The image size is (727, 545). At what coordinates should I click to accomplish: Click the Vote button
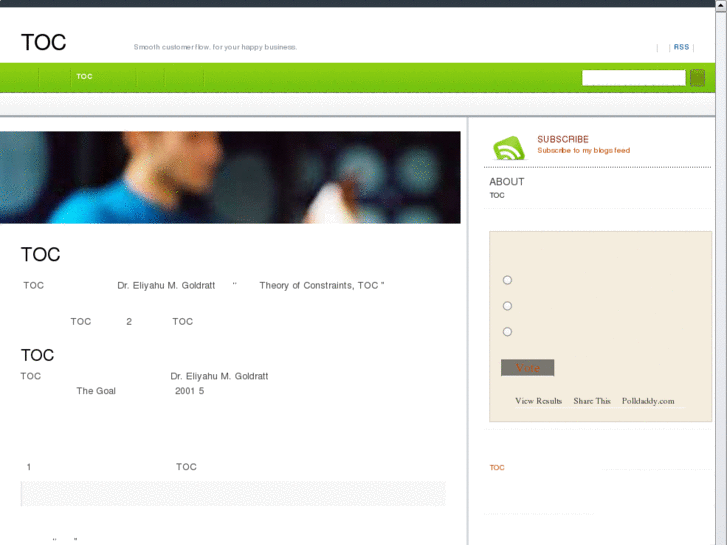point(528,368)
